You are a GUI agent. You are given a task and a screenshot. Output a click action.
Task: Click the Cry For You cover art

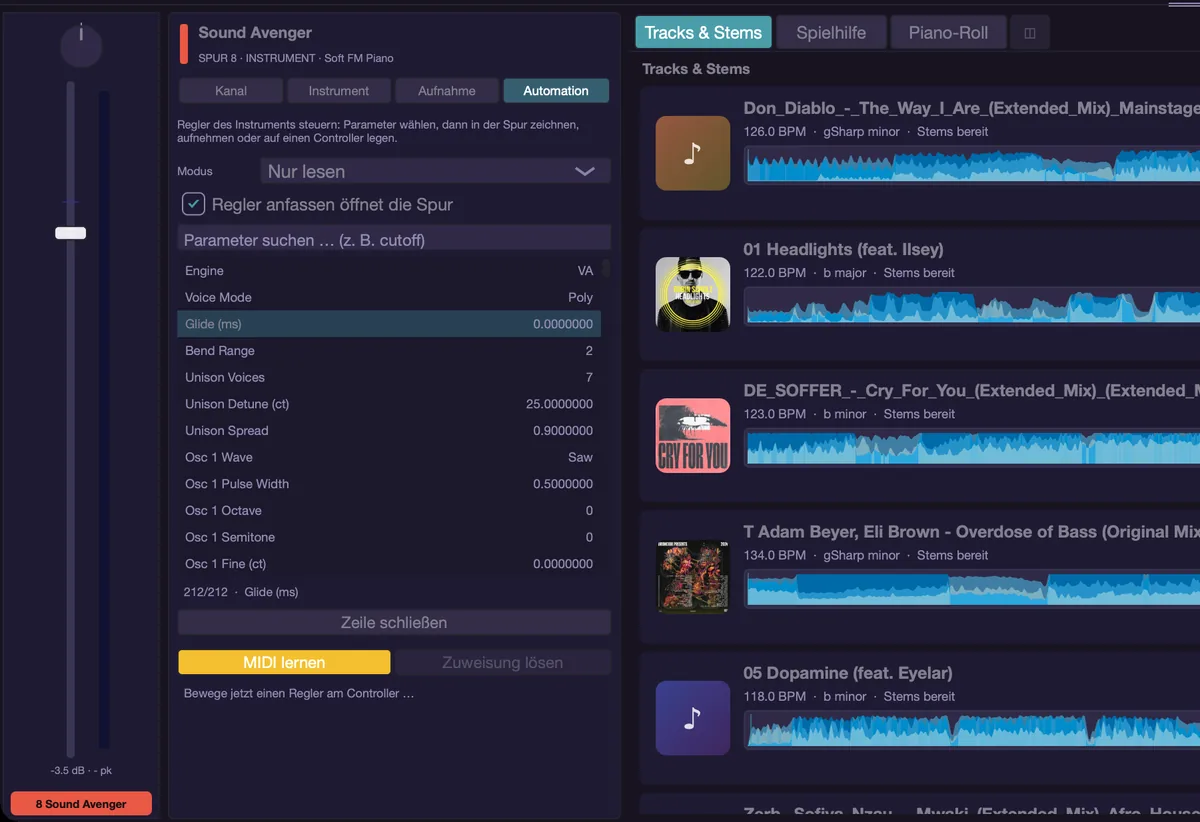[x=693, y=435]
